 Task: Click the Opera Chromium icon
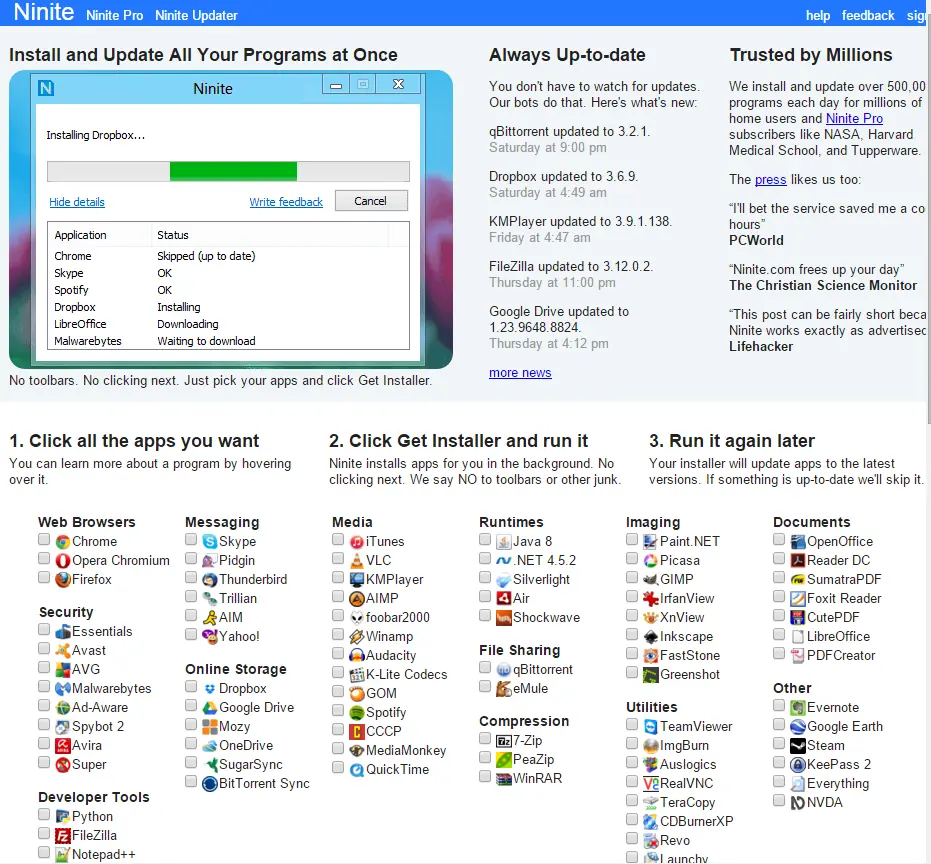63,561
